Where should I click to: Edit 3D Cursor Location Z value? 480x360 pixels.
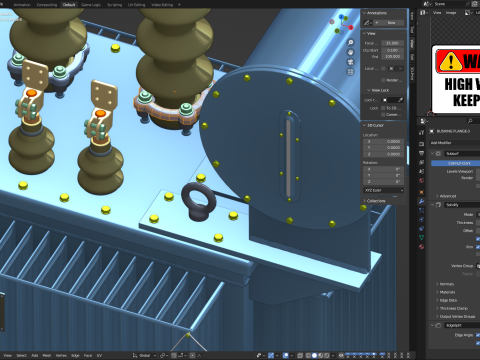(384, 154)
